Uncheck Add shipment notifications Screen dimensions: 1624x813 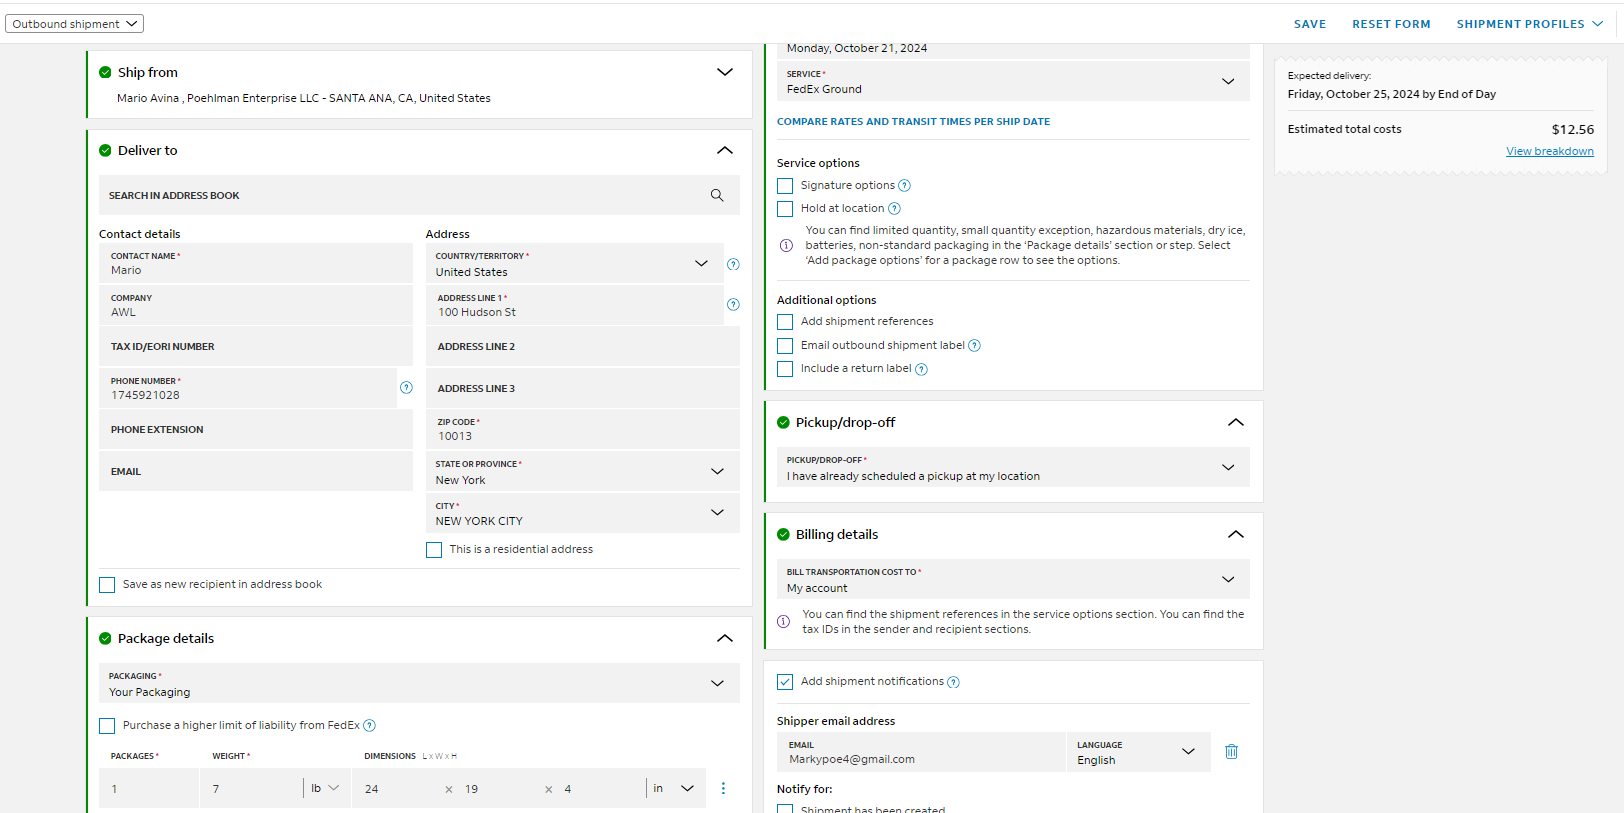pos(785,682)
